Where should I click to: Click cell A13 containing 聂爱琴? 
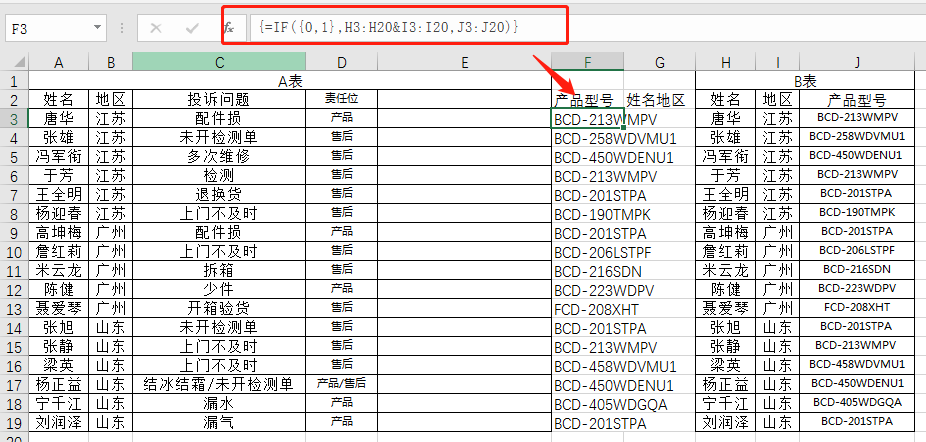(x=58, y=308)
